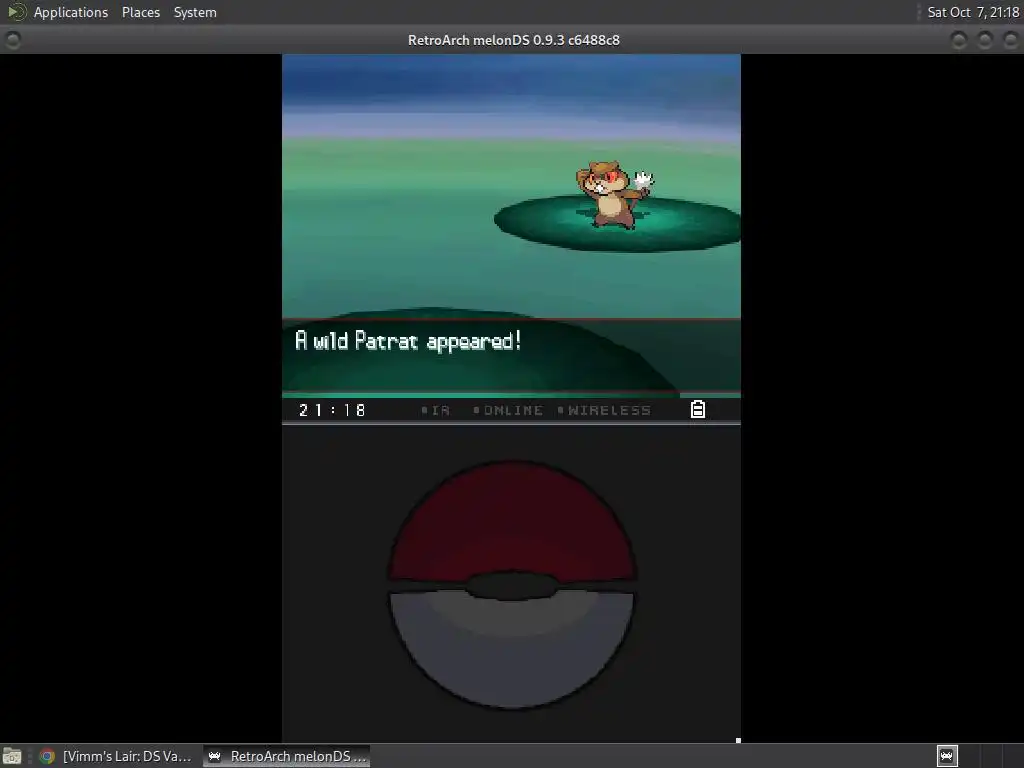The height and width of the screenshot is (768, 1024).
Task: Close the RetroArch window
Action: coord(1010,40)
